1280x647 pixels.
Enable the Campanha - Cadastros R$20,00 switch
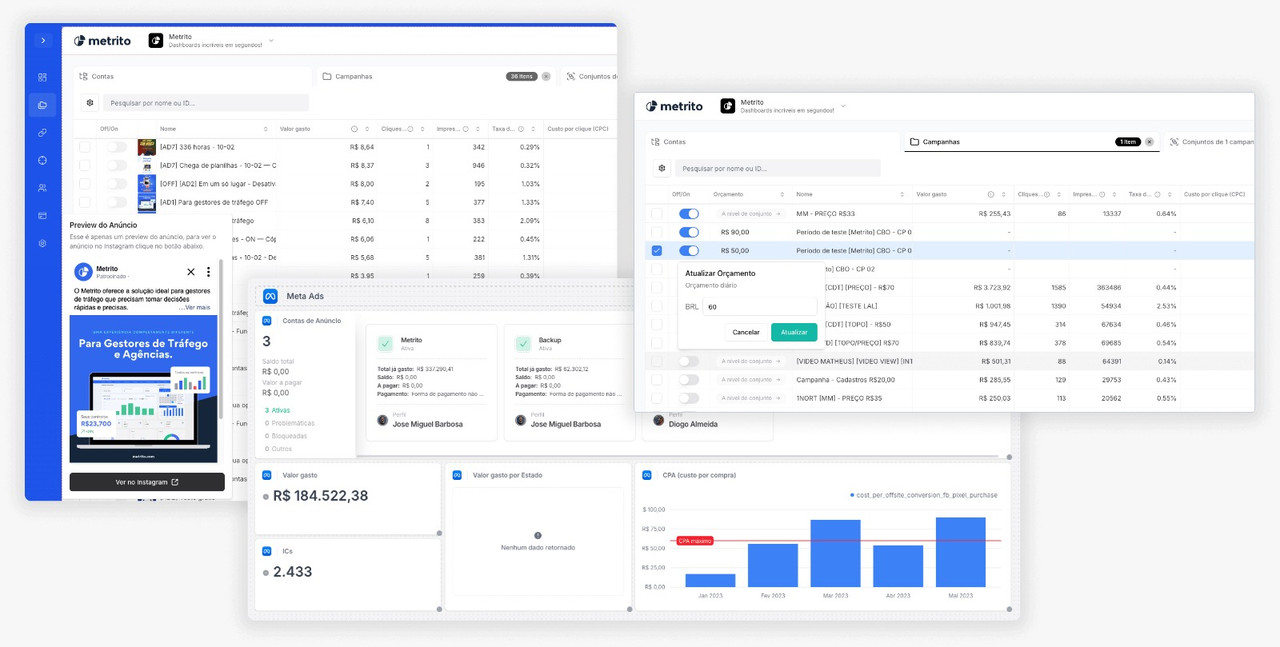[x=689, y=380]
